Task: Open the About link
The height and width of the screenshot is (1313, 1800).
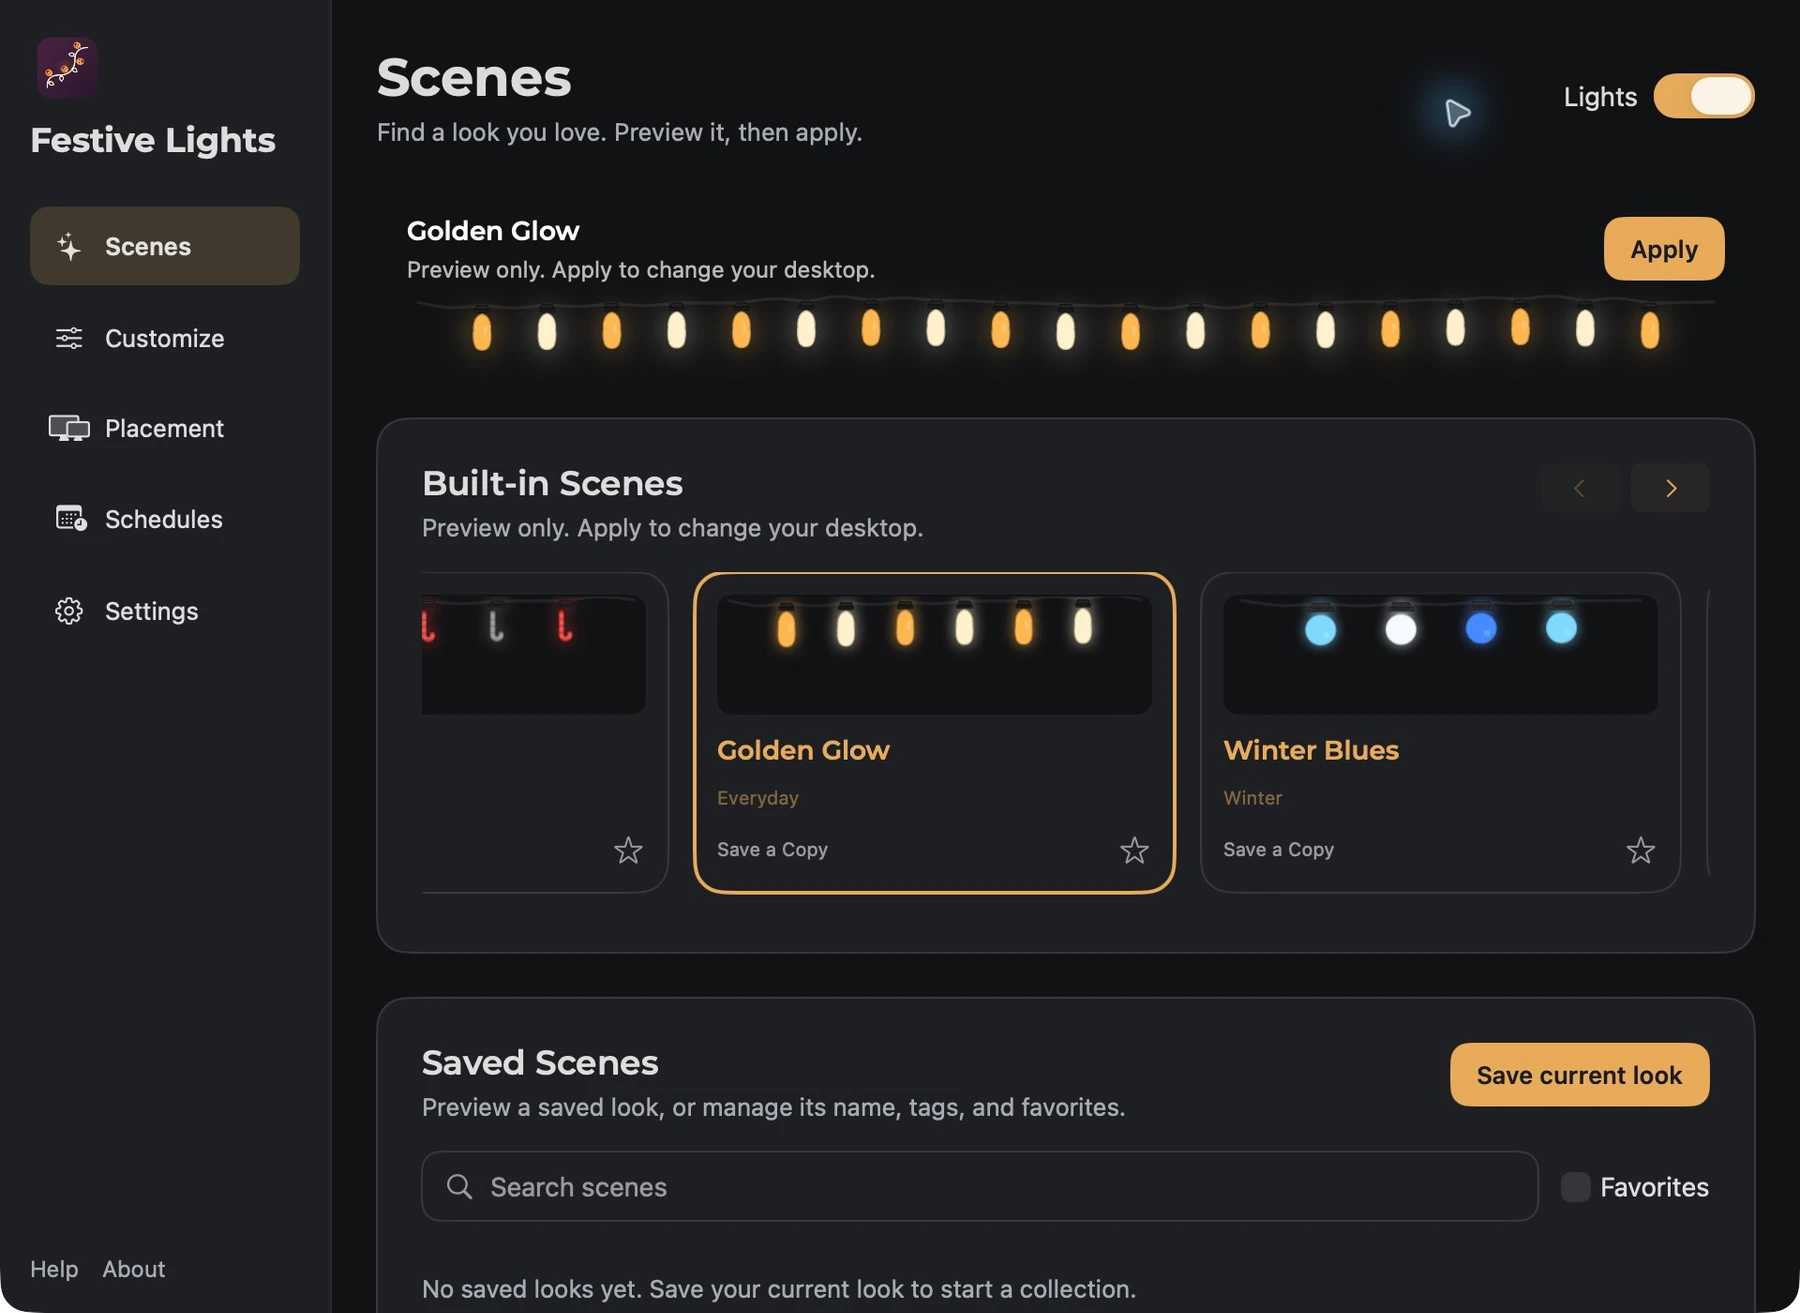Action: click(134, 1269)
